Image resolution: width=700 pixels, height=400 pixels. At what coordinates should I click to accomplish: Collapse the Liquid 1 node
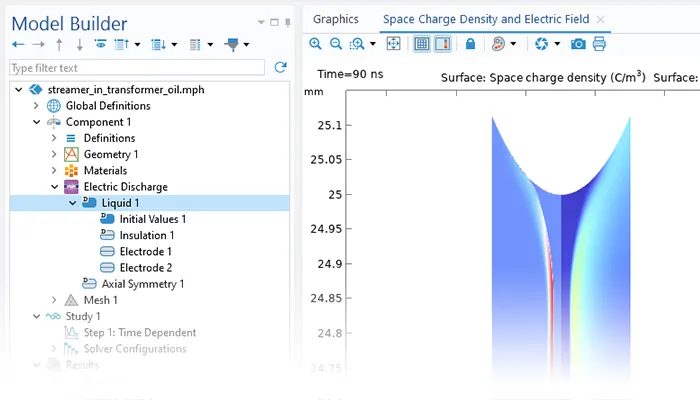(x=73, y=203)
